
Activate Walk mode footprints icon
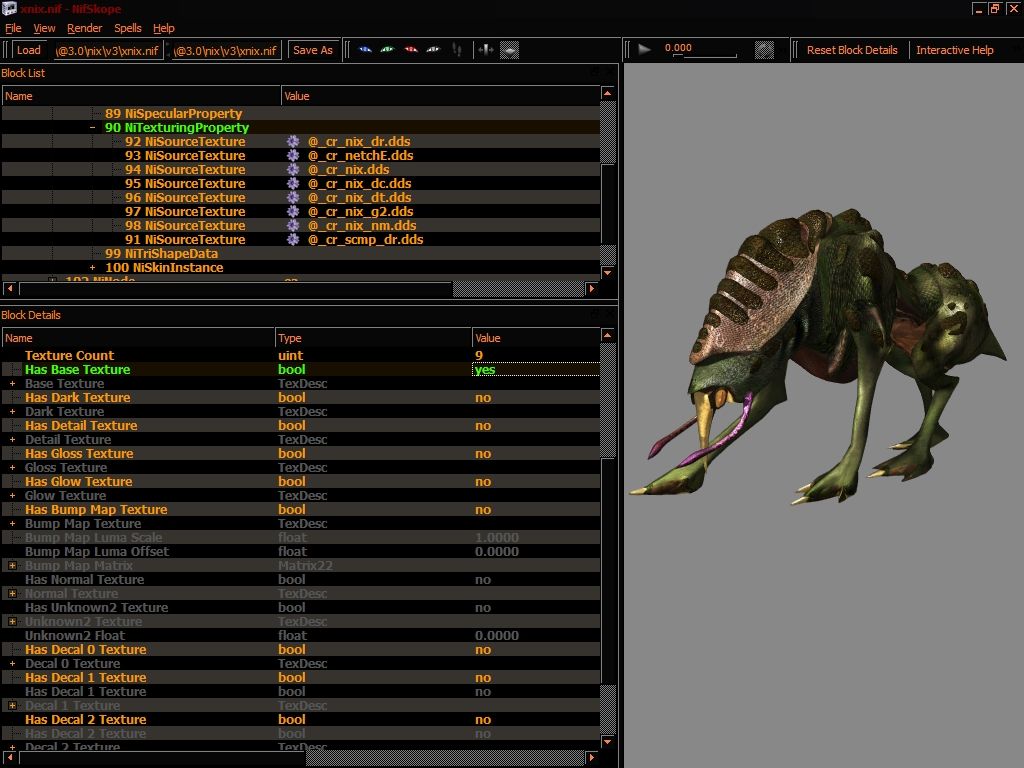[457, 50]
